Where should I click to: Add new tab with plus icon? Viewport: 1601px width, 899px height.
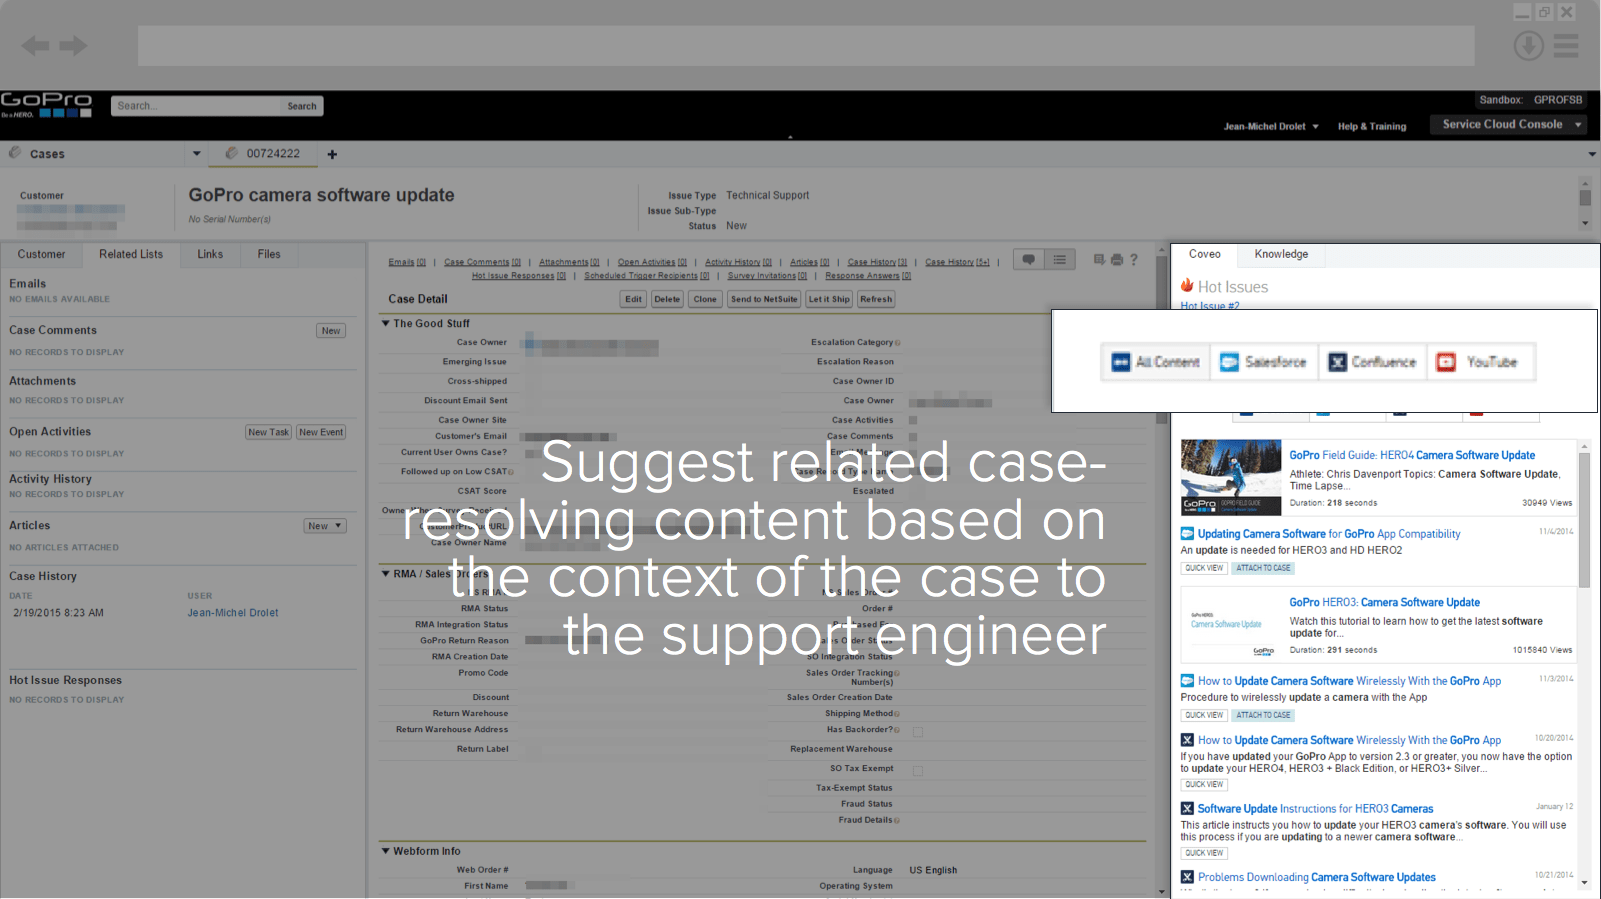coord(332,154)
